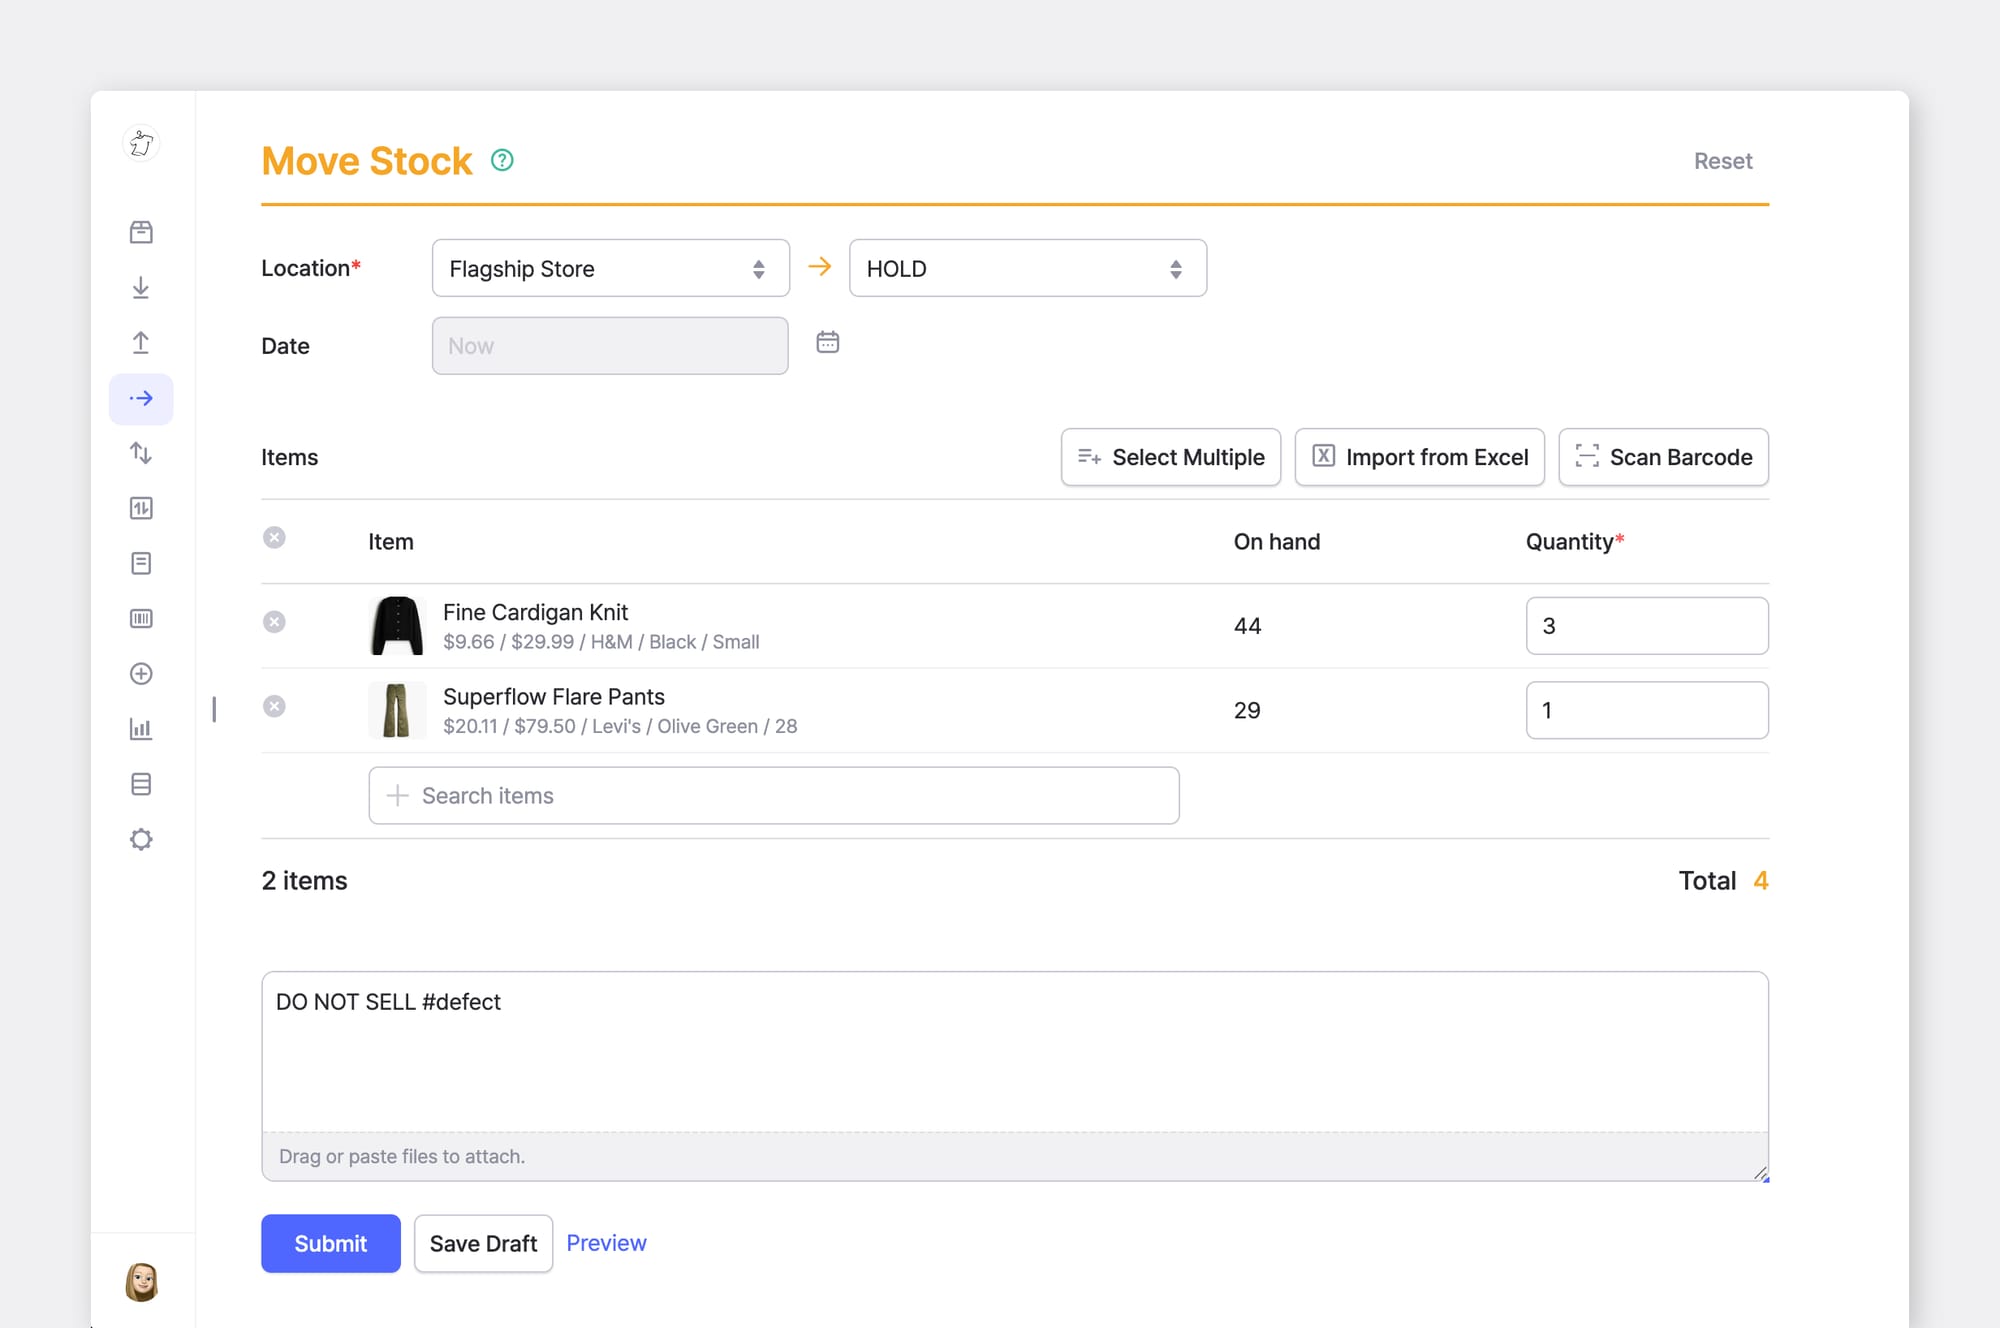Click the Superflow Flare Pants thumbnail
The width and height of the screenshot is (2000, 1328).
397,710
